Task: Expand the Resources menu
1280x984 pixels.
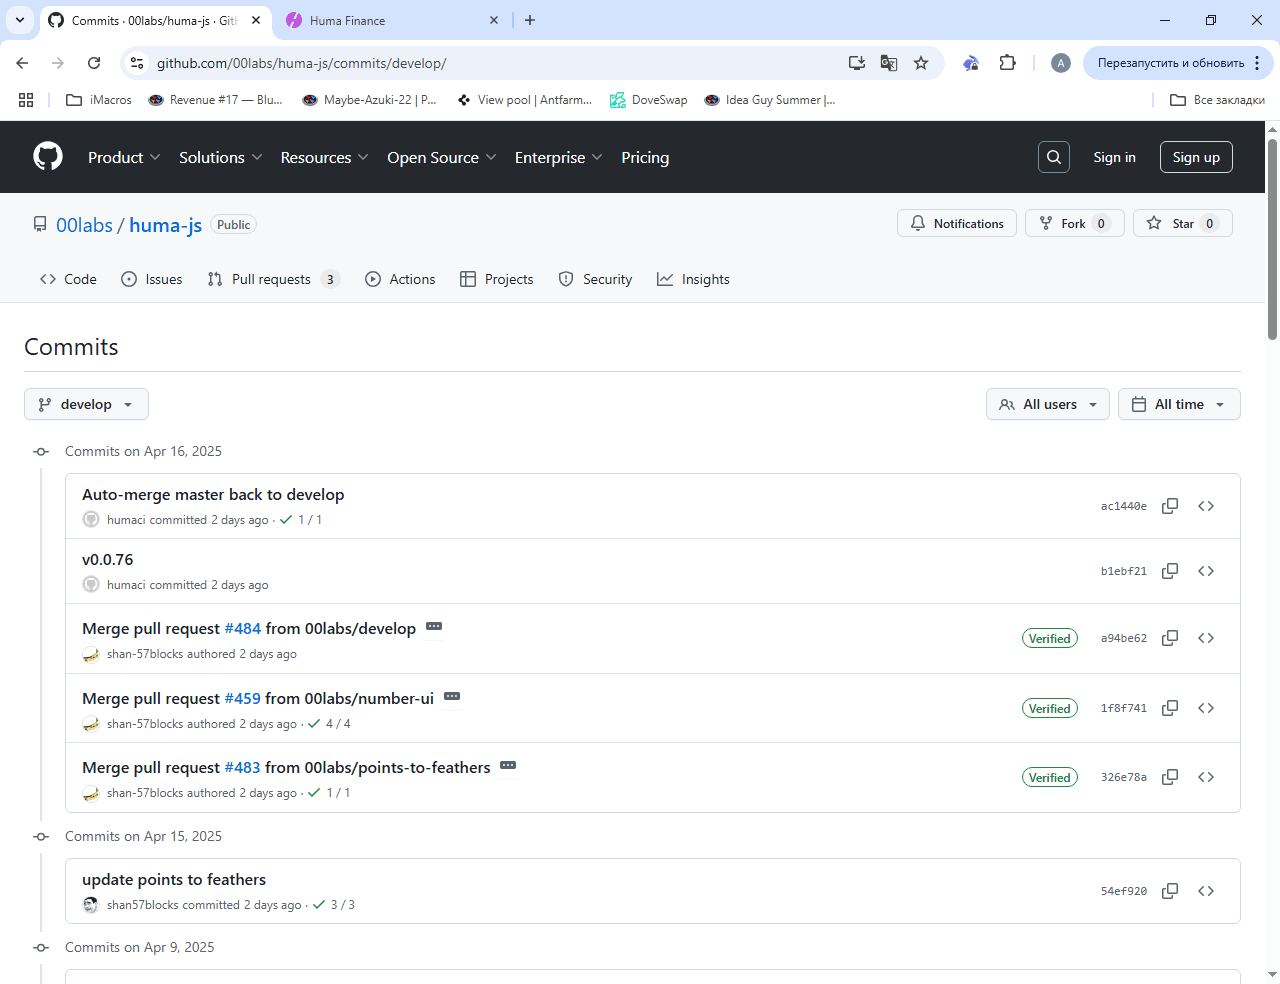Action: (x=325, y=157)
